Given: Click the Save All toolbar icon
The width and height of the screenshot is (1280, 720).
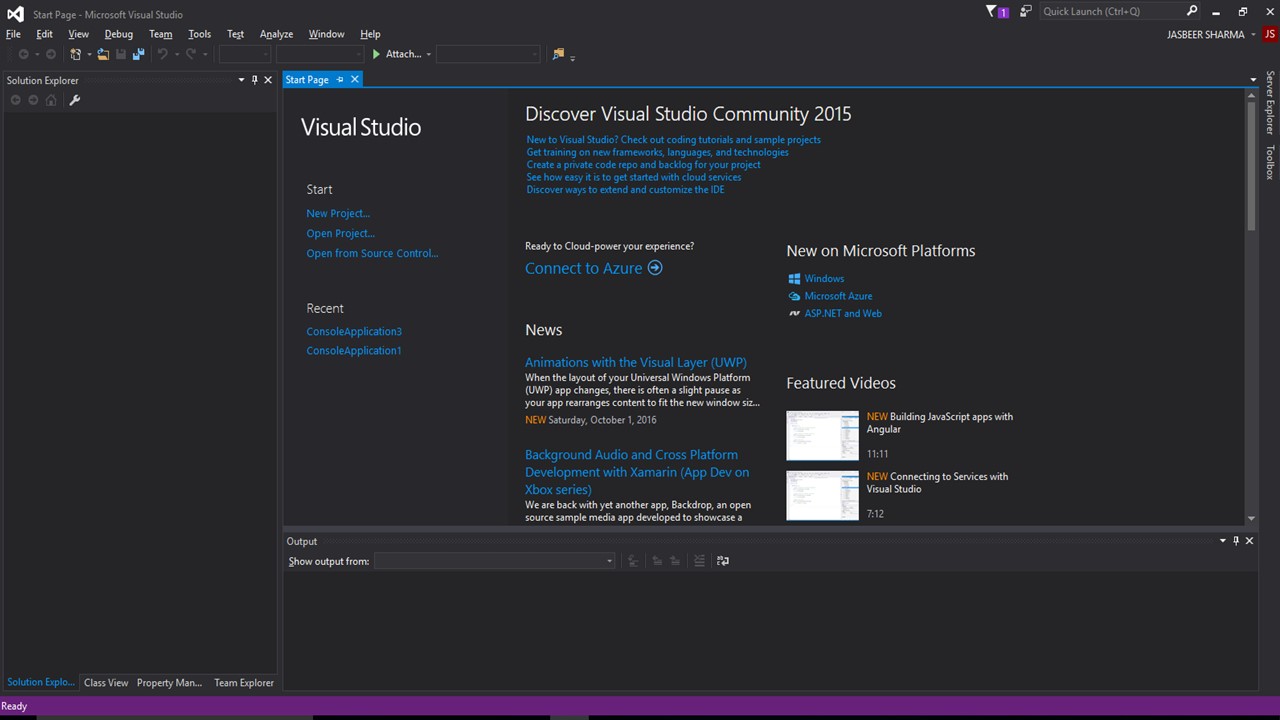Looking at the screenshot, I should click(x=138, y=54).
